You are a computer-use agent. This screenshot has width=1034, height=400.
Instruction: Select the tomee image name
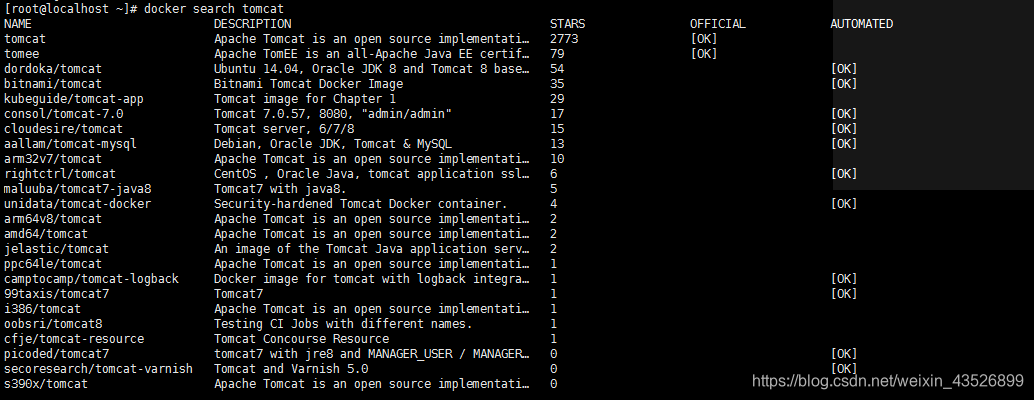[22, 54]
